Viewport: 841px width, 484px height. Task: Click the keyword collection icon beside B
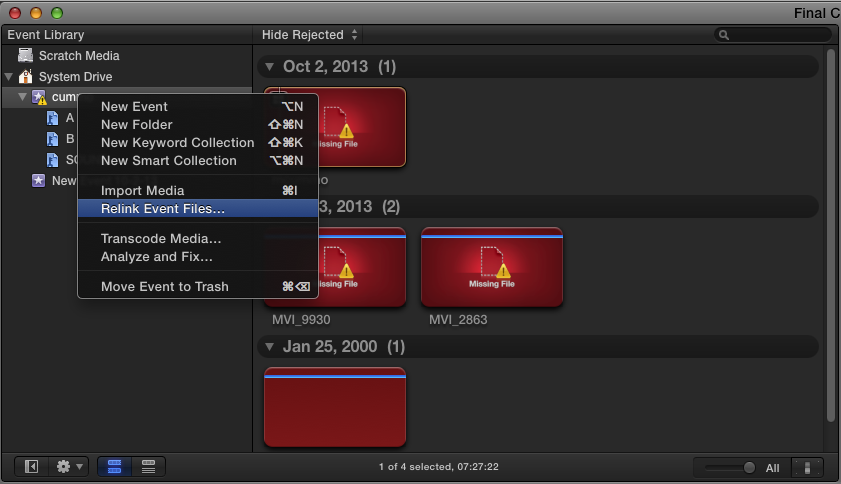52,139
